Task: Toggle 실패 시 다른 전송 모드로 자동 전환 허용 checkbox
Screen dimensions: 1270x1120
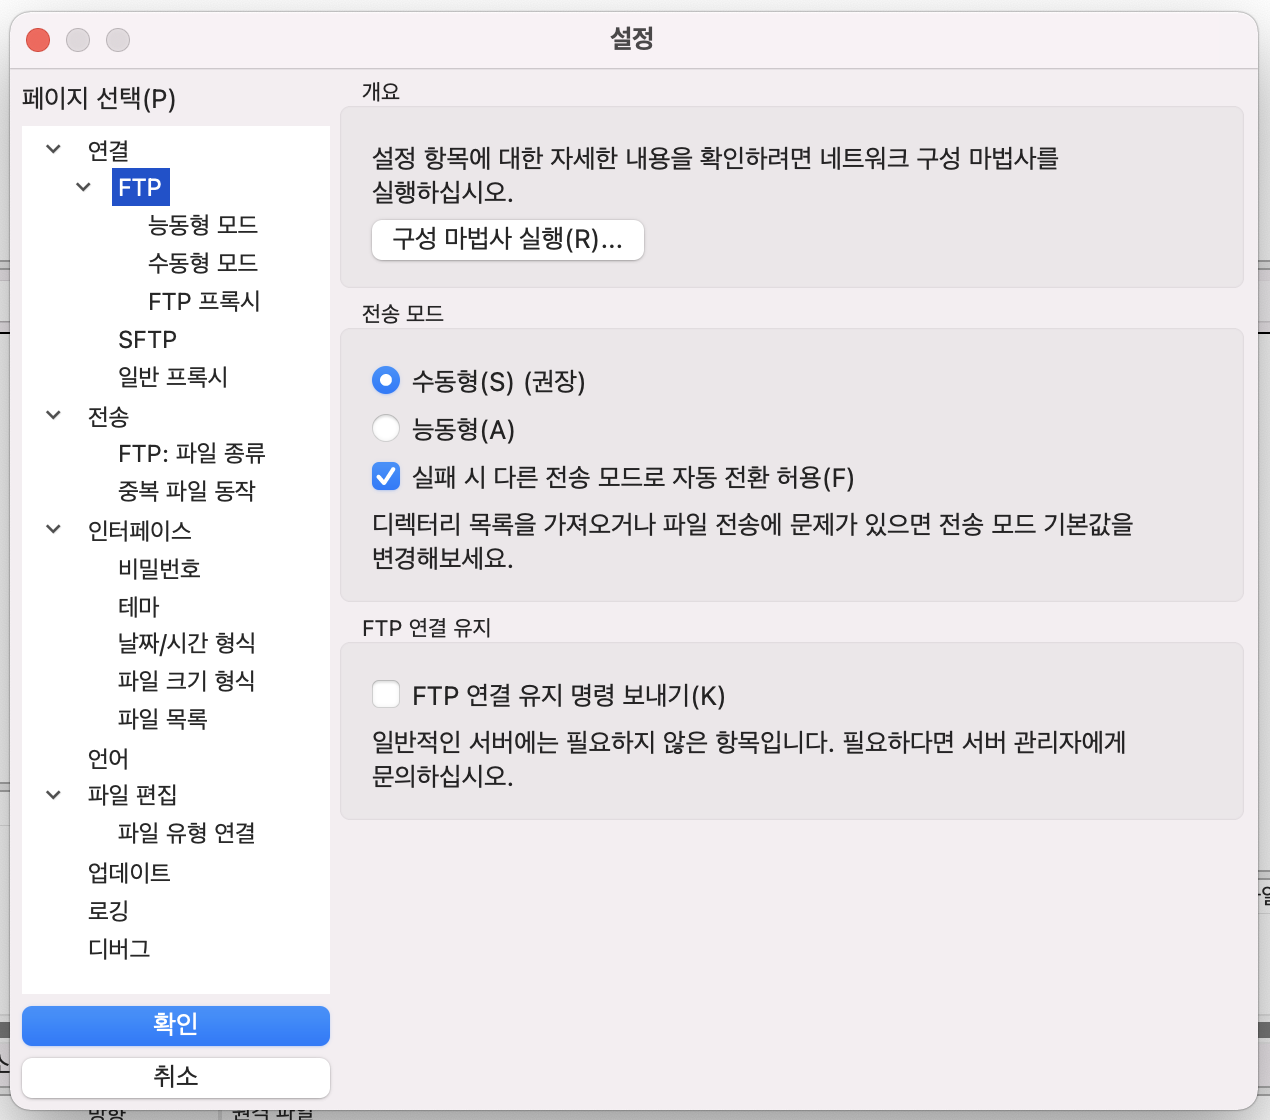Action: tap(386, 477)
